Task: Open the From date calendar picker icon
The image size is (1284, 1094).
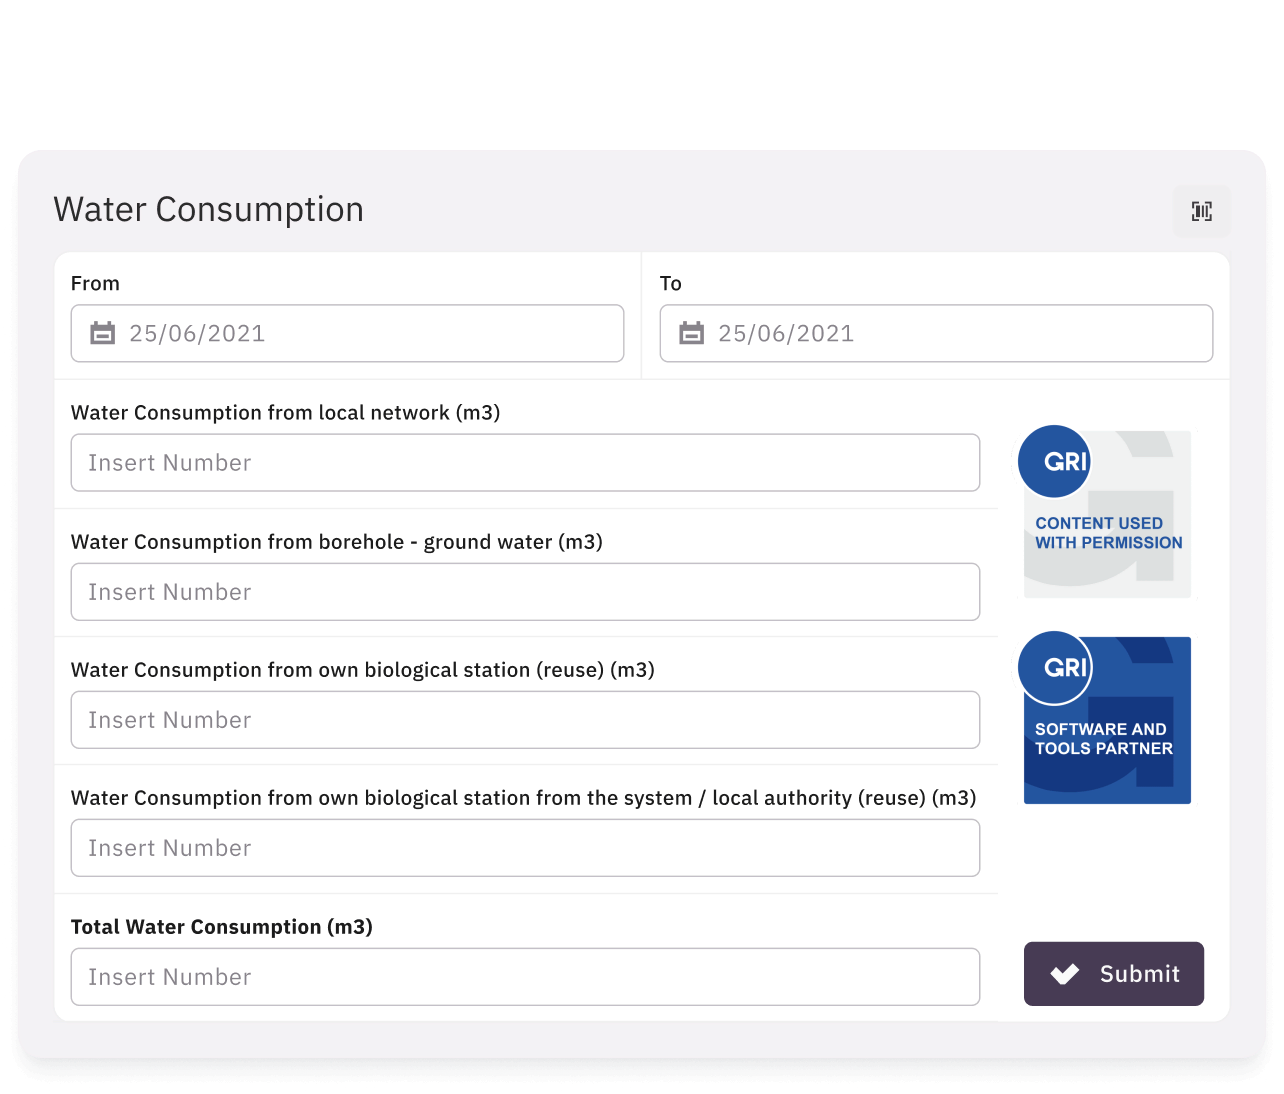Action: pyautogui.click(x=103, y=333)
